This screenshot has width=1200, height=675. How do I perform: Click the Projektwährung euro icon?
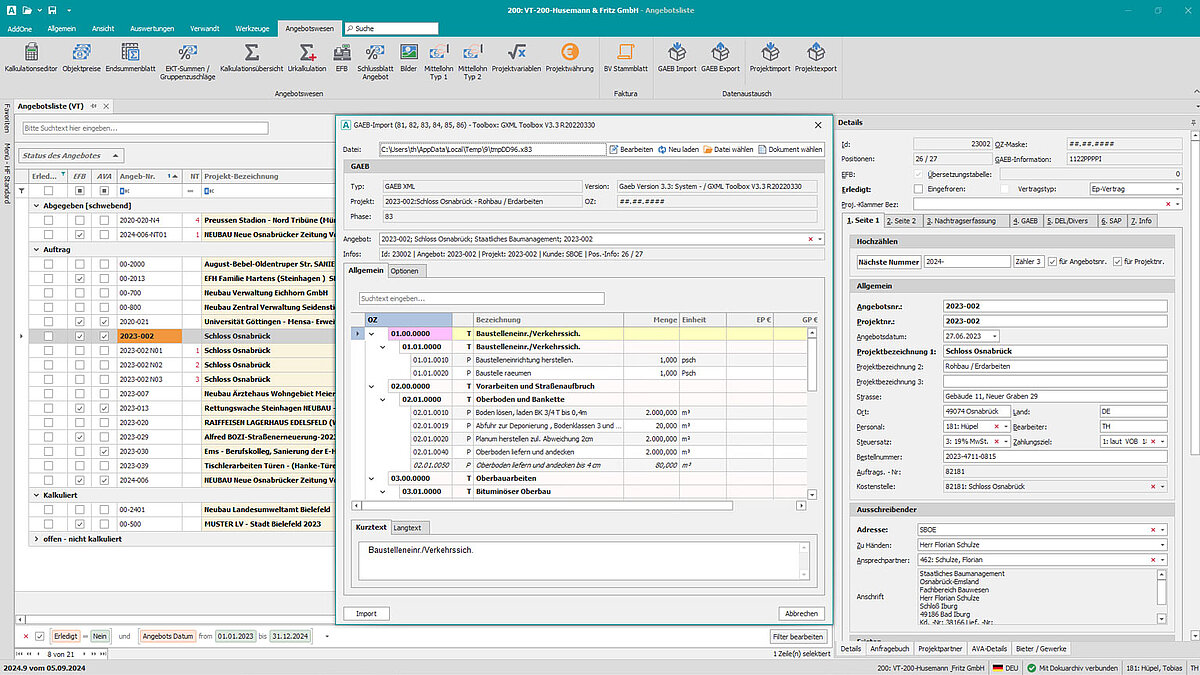tap(570, 52)
